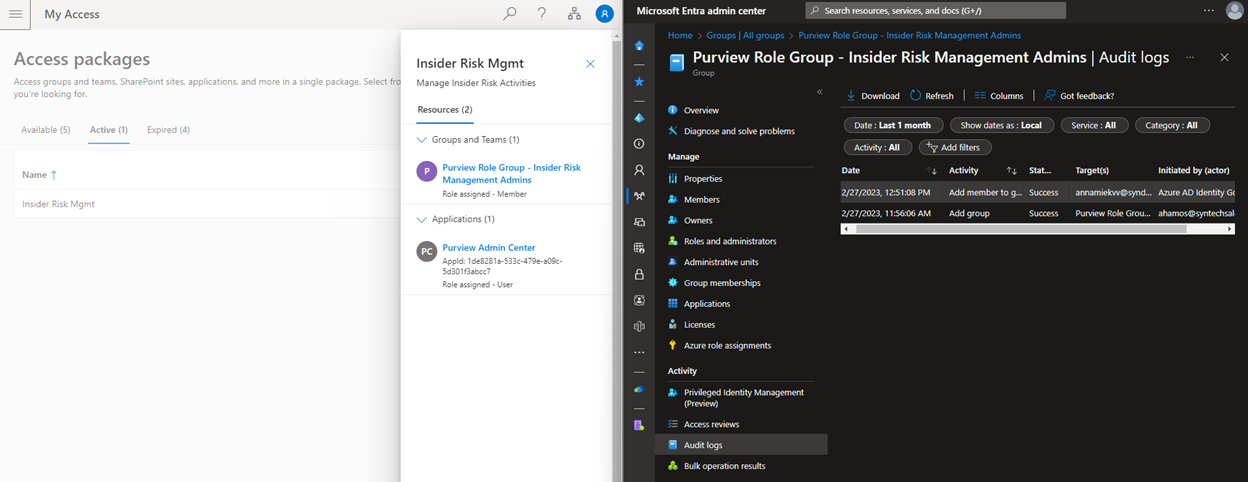The width and height of the screenshot is (1248, 482).
Task: Click the Download toolbar button
Action: (873, 96)
